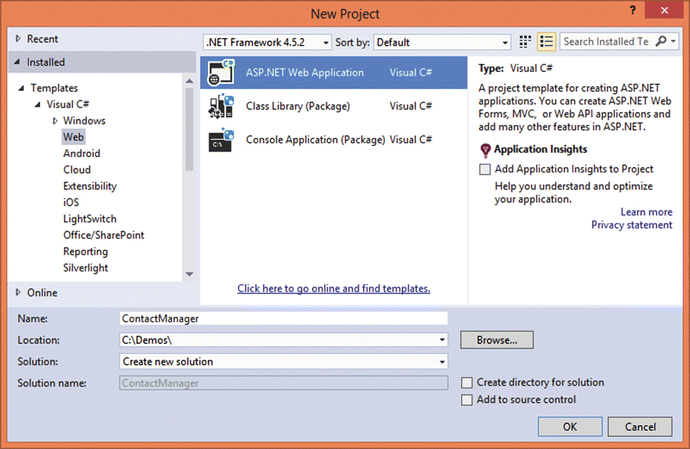Click the 'Class Library (Package)' template name
This screenshot has height=449, width=690.
[298, 106]
